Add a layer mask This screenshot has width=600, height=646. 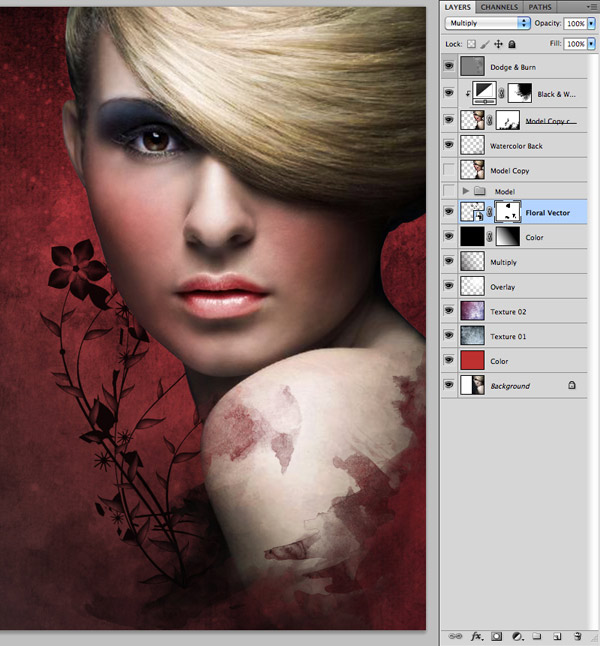pos(497,635)
